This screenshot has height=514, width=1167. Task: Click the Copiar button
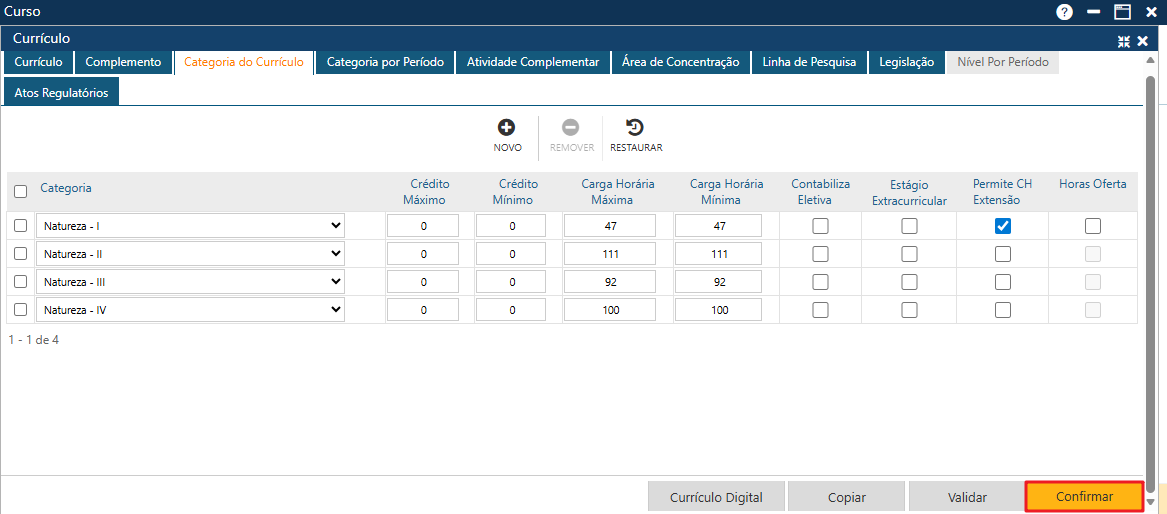[846, 497]
